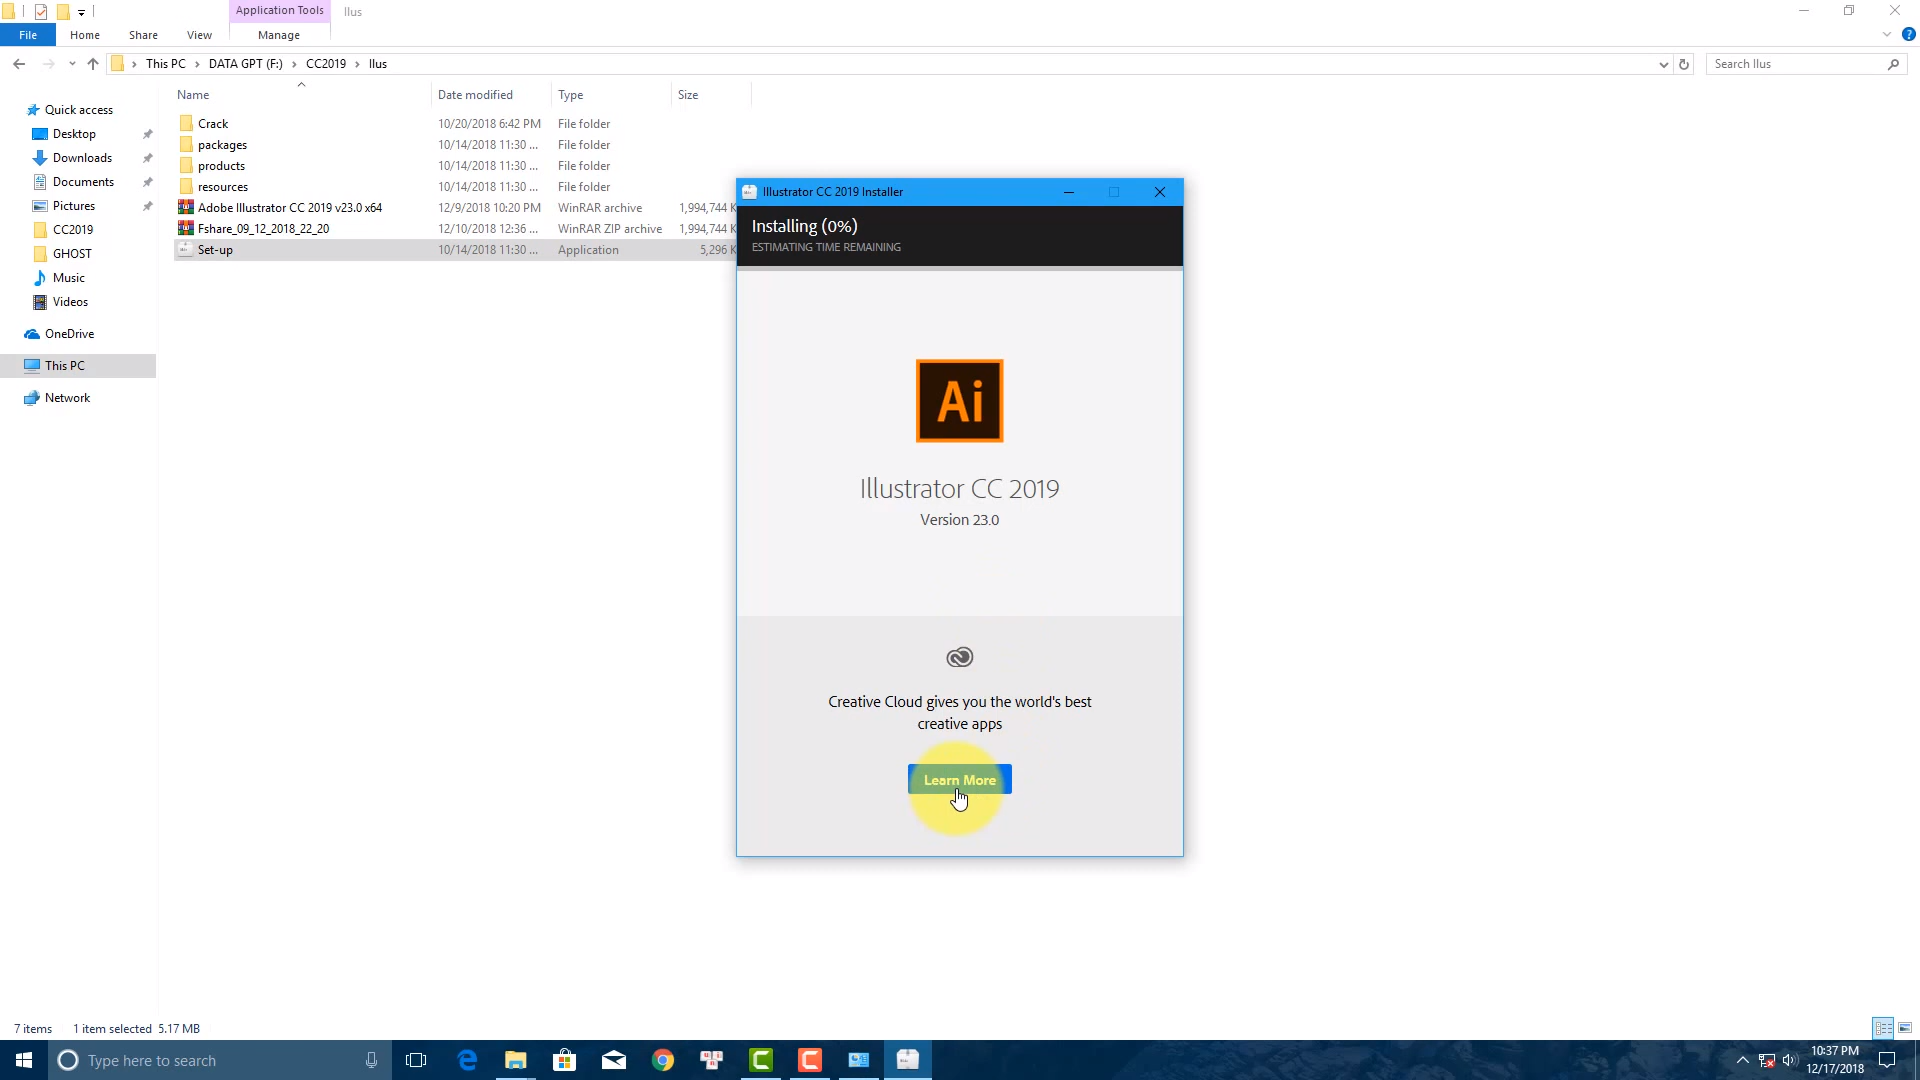
Task: Launch Microsoft Edge from taskbar
Action: [467, 1060]
